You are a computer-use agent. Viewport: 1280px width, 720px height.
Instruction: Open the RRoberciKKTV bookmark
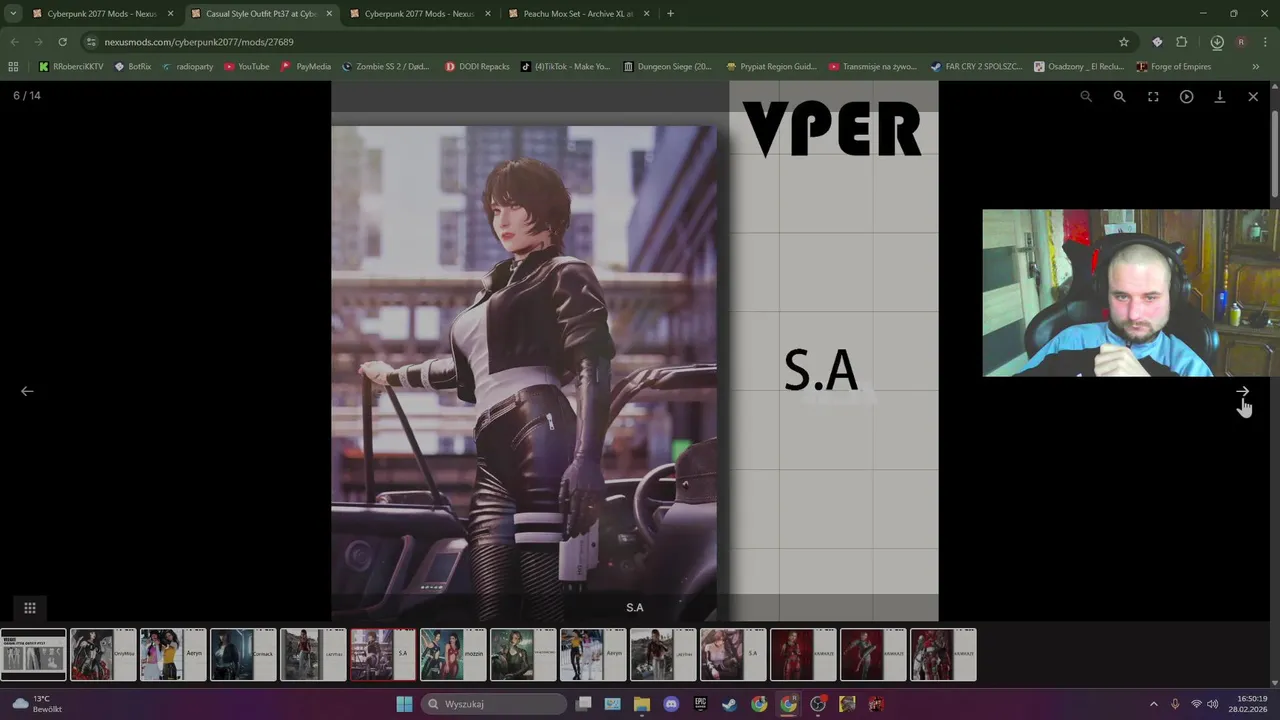(x=71, y=67)
